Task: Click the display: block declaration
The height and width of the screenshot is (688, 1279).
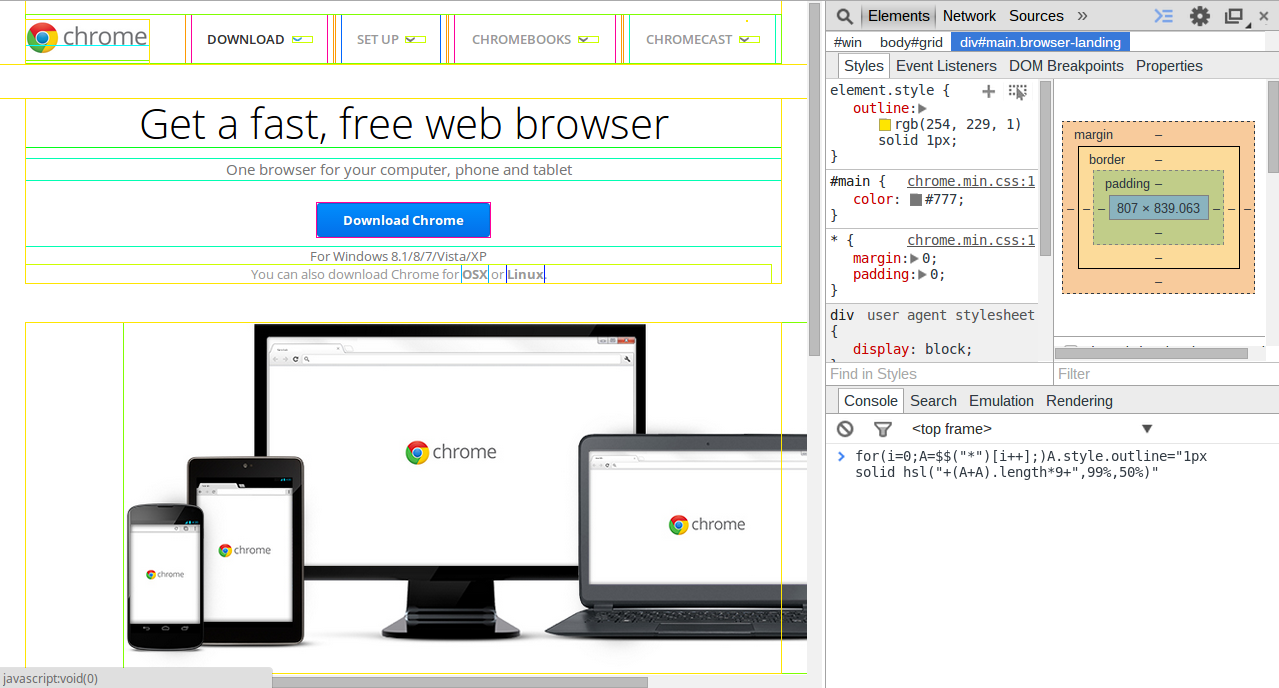Action: (x=912, y=349)
